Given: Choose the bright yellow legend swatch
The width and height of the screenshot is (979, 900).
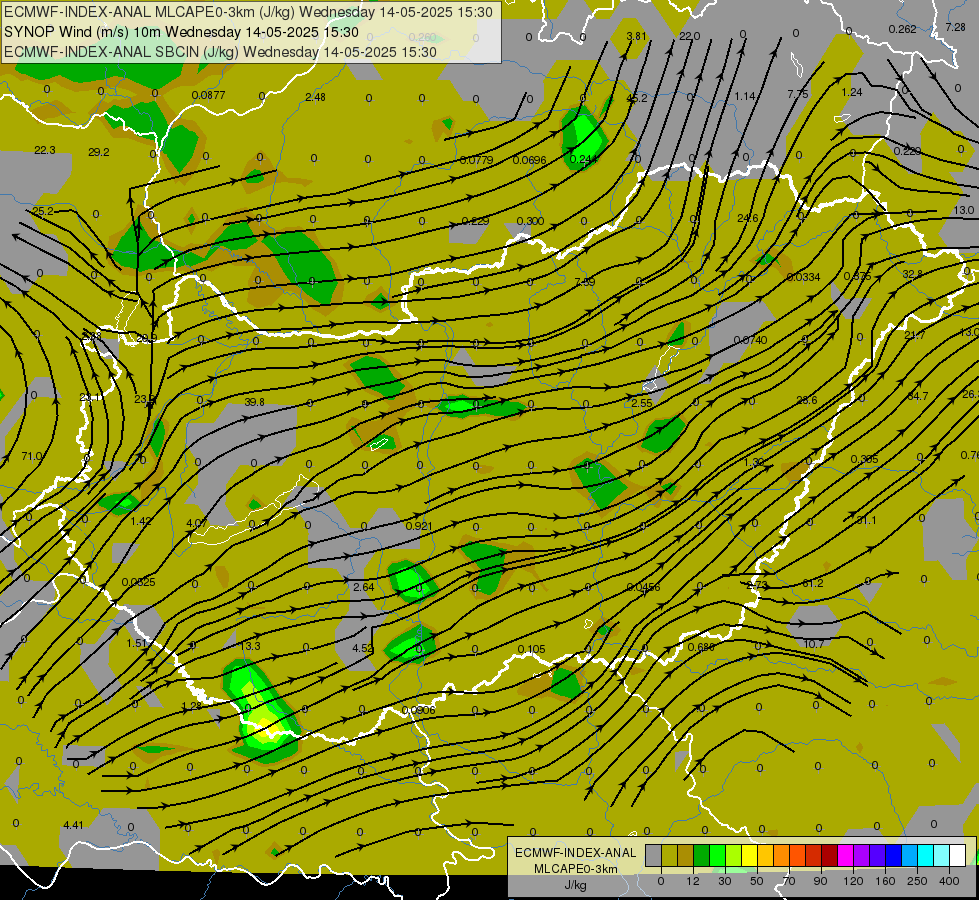Looking at the screenshot, I should pyautogui.click(x=749, y=856).
